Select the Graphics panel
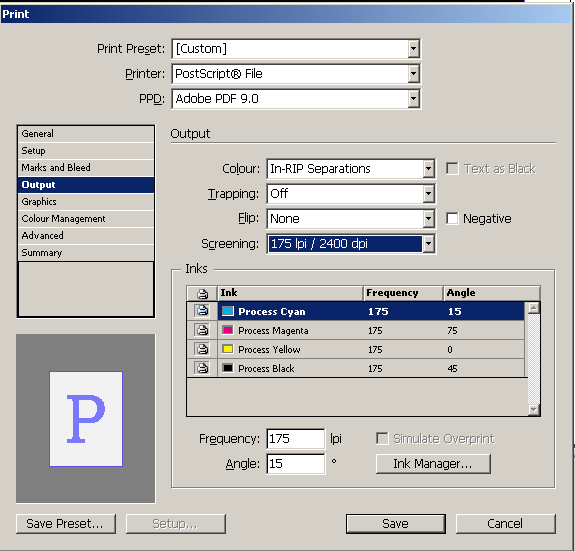Screen dimensions: 575x551 pyautogui.click(x=86, y=202)
